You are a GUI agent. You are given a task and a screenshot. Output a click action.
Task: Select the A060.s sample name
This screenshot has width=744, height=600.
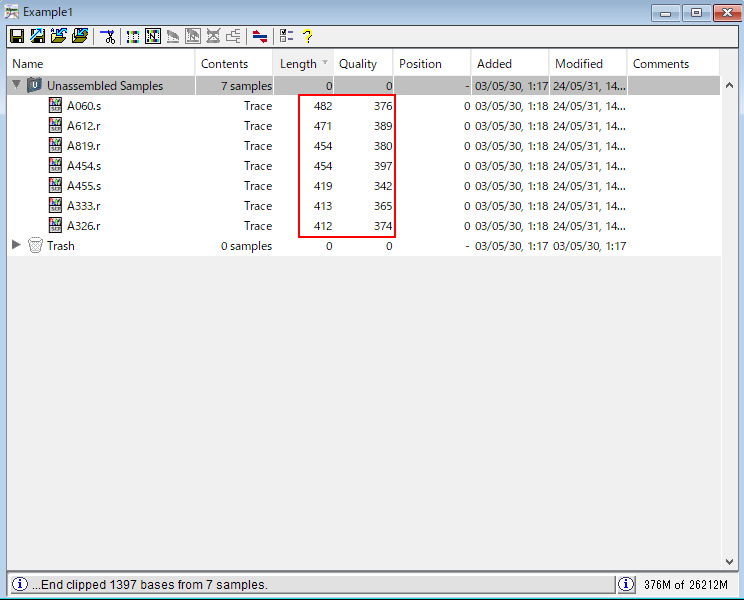click(84, 106)
